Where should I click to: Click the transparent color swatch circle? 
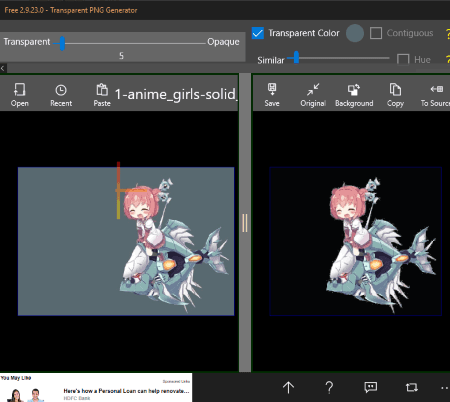tap(355, 33)
